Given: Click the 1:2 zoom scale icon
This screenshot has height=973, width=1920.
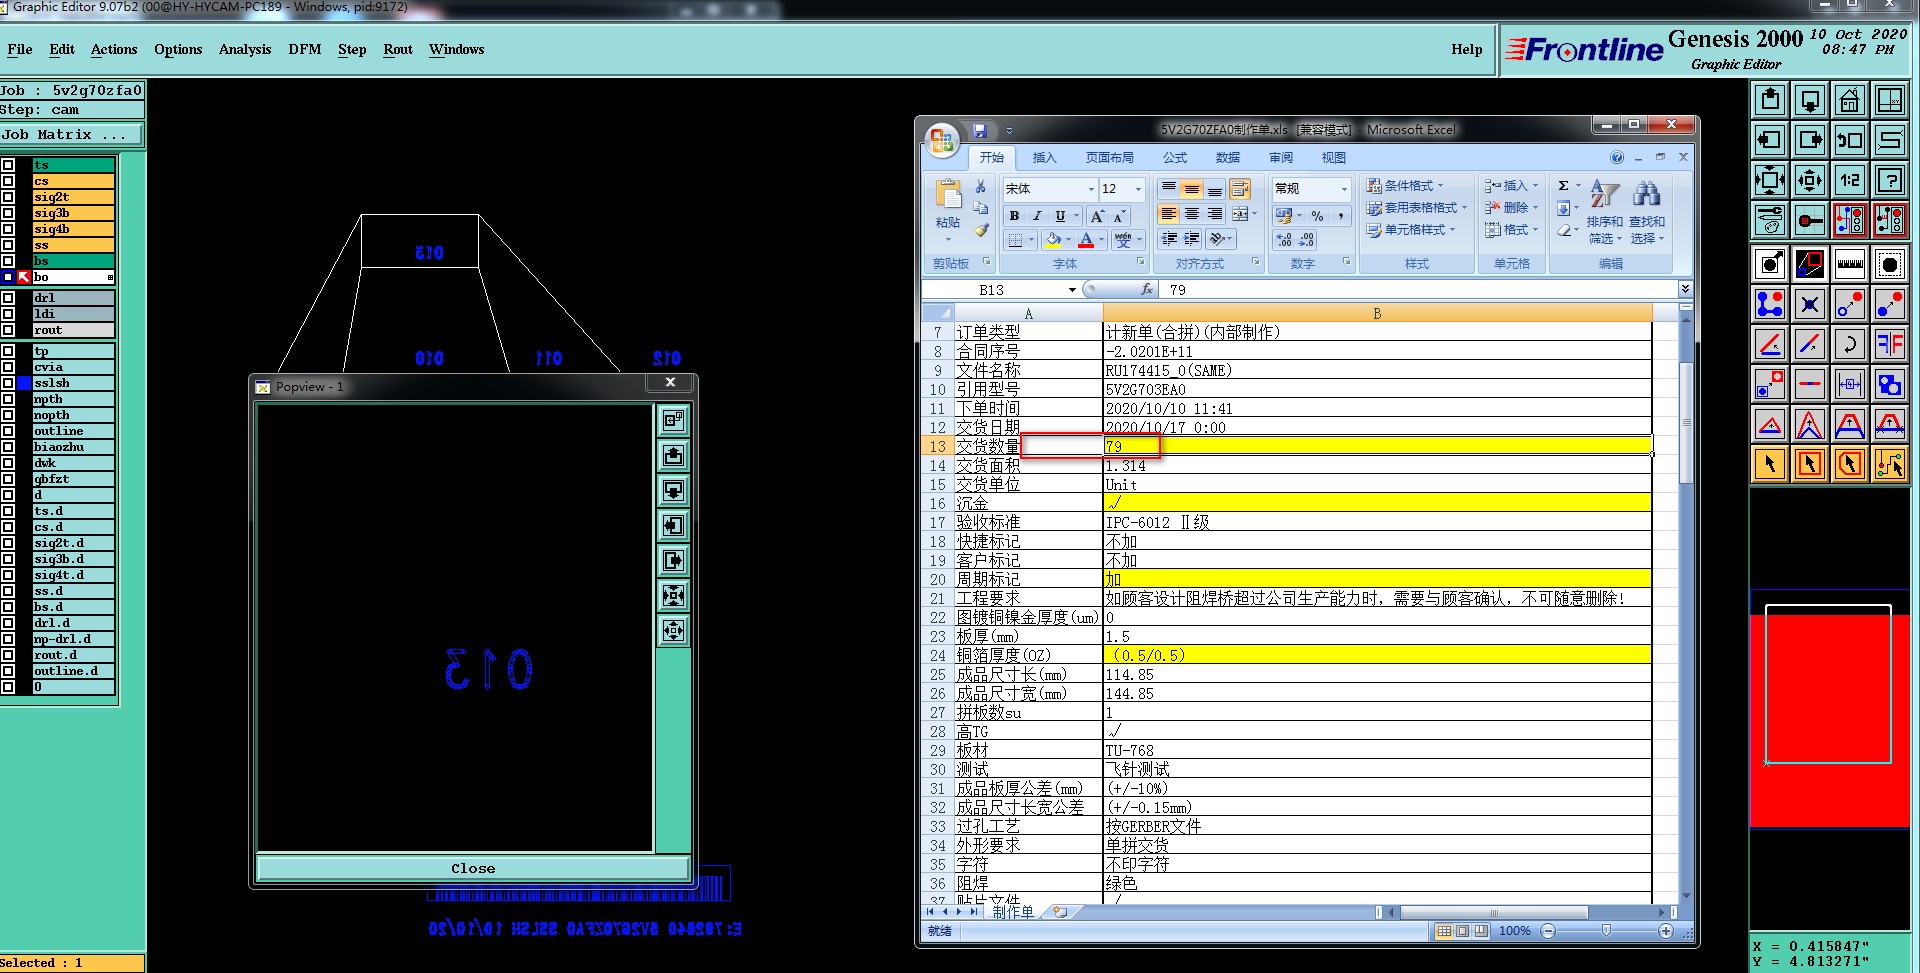Looking at the screenshot, I should coord(1849,180).
